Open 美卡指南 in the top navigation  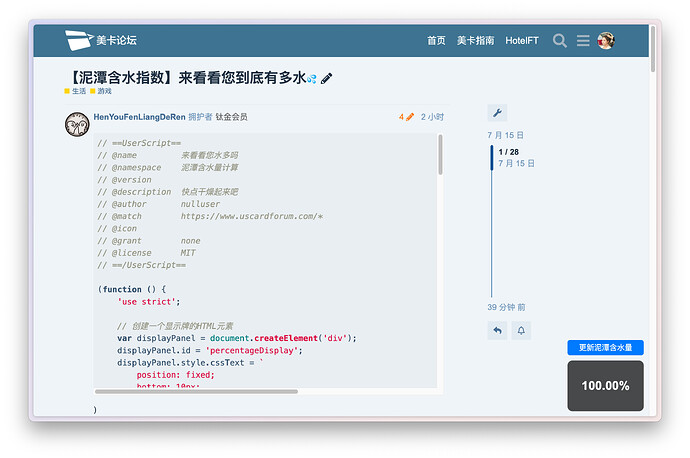pos(475,41)
